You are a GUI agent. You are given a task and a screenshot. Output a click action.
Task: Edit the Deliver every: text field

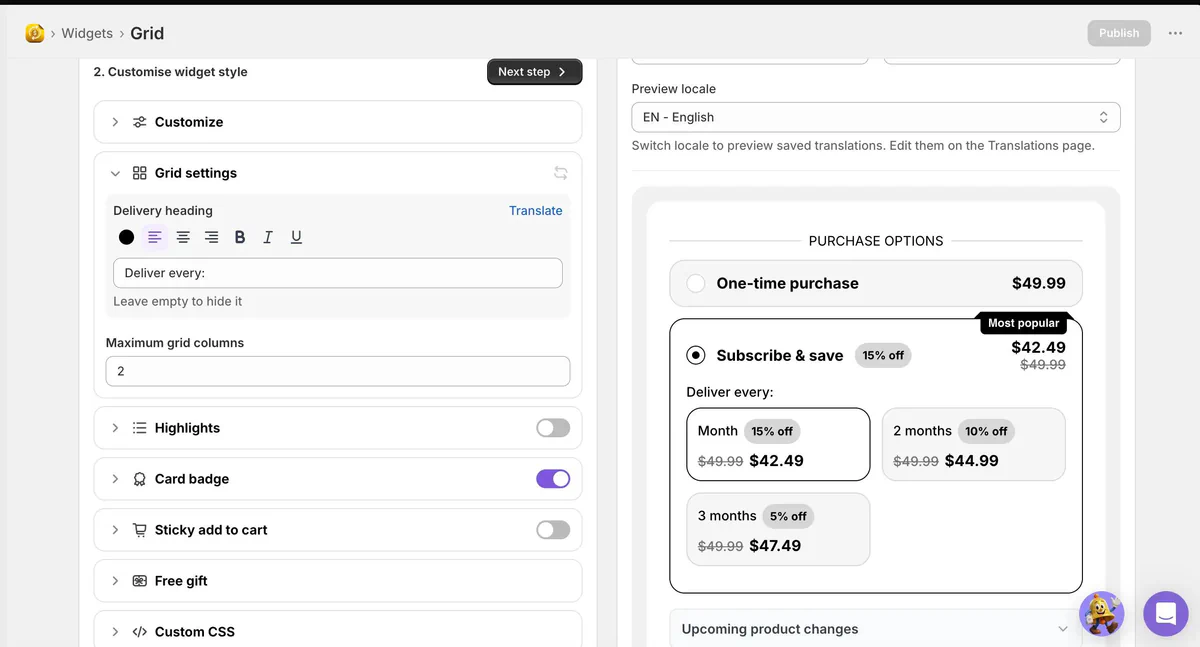coord(338,273)
